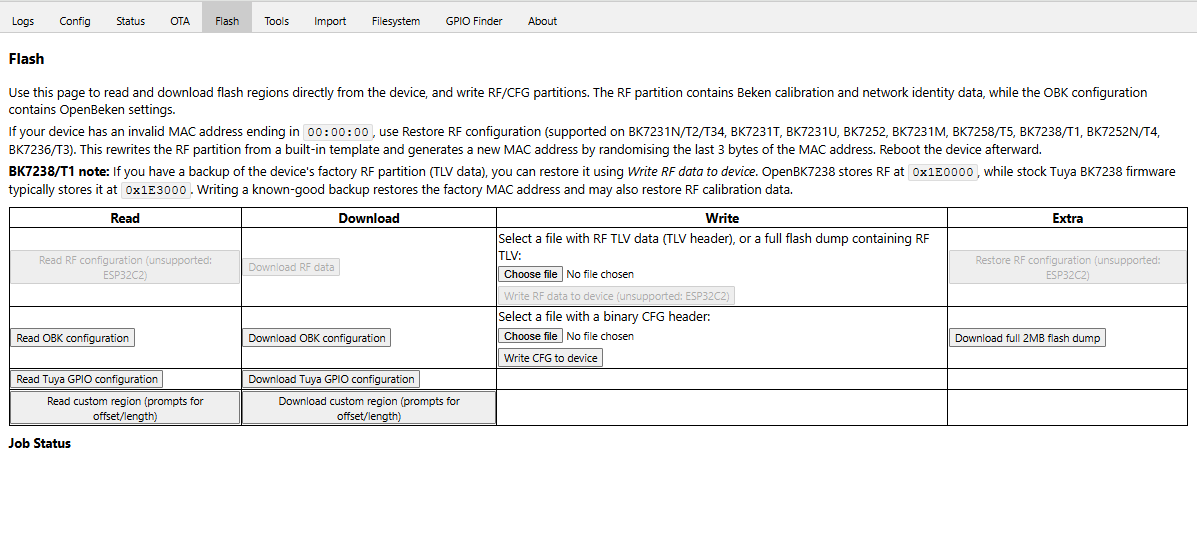Open the GPIO Finder tab
The height and width of the screenshot is (542, 1197).
click(474, 21)
